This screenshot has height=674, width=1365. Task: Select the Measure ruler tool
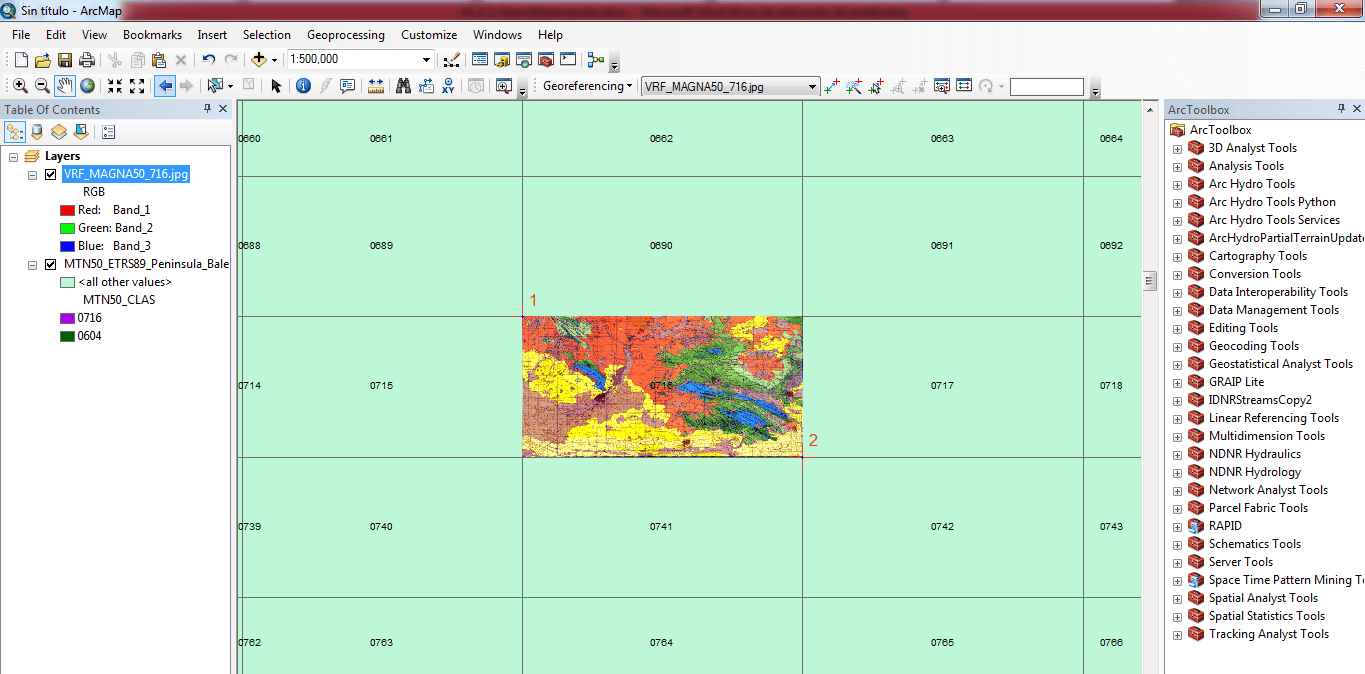coord(375,86)
